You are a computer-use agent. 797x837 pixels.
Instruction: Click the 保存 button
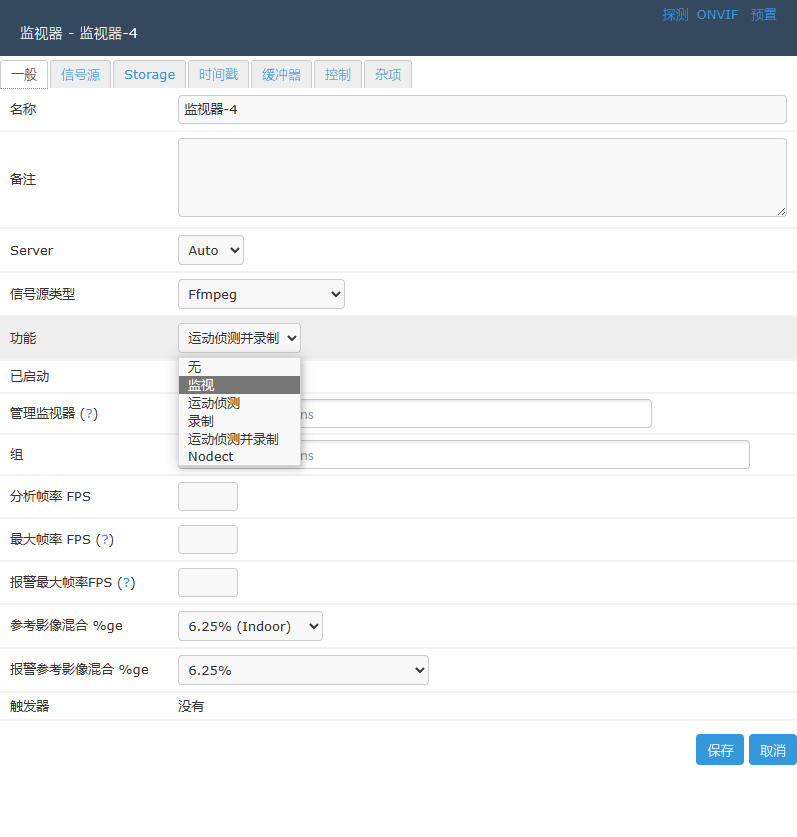click(720, 750)
